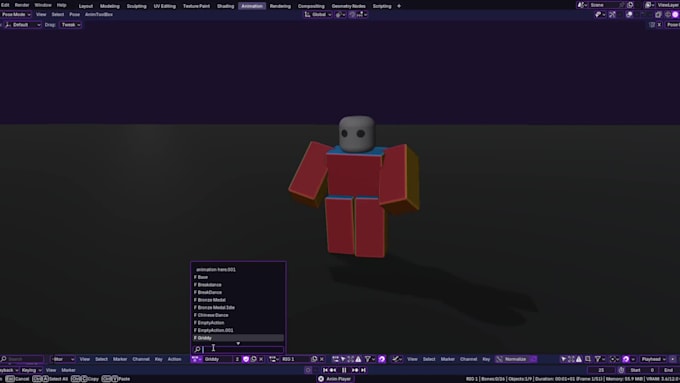Open the Drag Tweak dropdown
Screen dimensions: 680x383
pyautogui.click(x=70, y=25)
